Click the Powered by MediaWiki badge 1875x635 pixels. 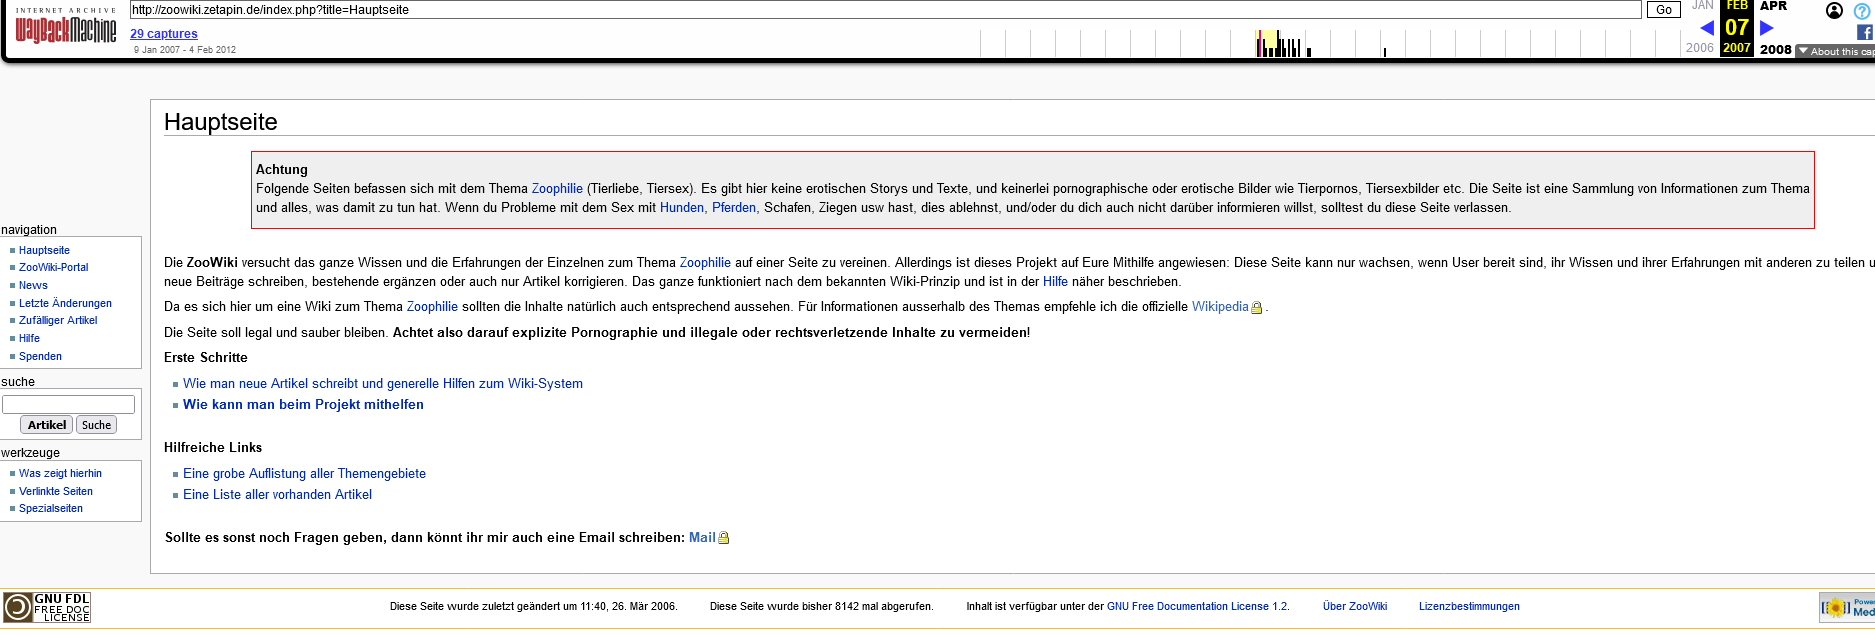(1846, 607)
